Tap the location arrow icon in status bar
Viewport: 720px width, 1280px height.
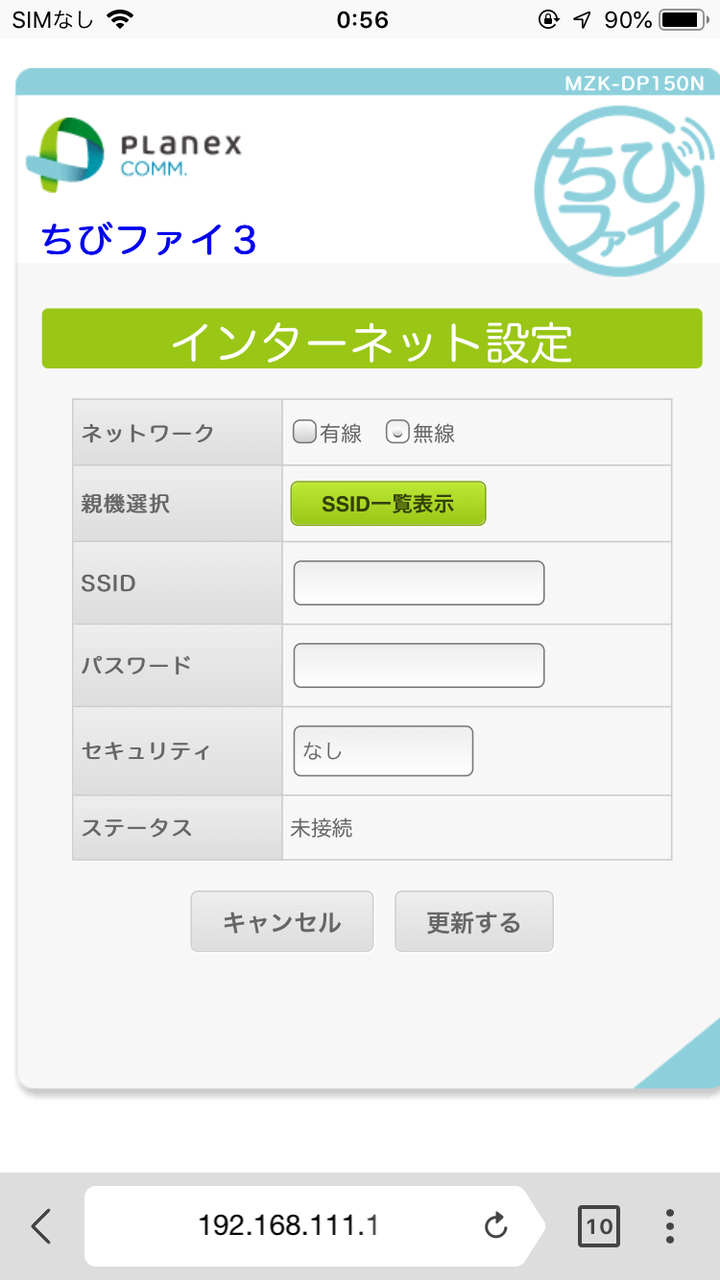click(x=582, y=20)
